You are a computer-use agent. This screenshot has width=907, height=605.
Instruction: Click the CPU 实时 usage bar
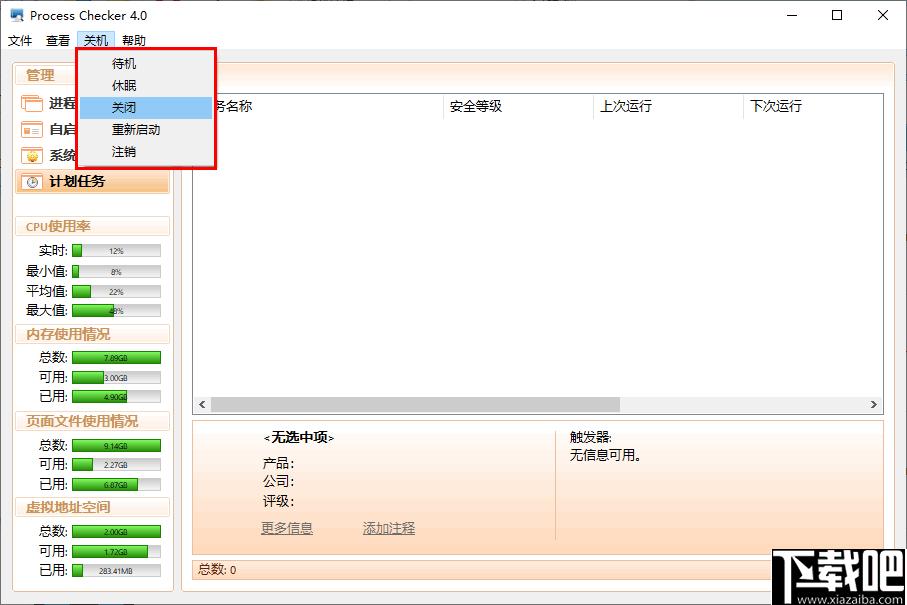pyautogui.click(x=116, y=250)
